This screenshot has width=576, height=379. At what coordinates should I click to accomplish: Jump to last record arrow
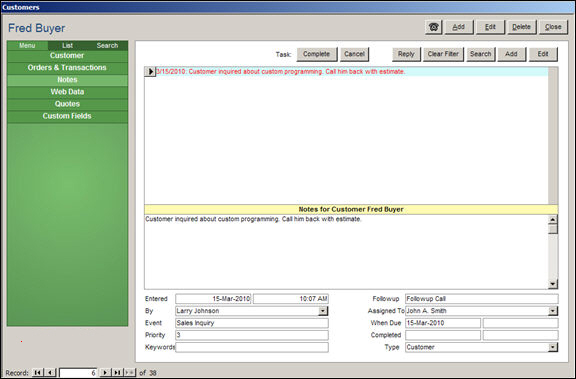point(117,372)
